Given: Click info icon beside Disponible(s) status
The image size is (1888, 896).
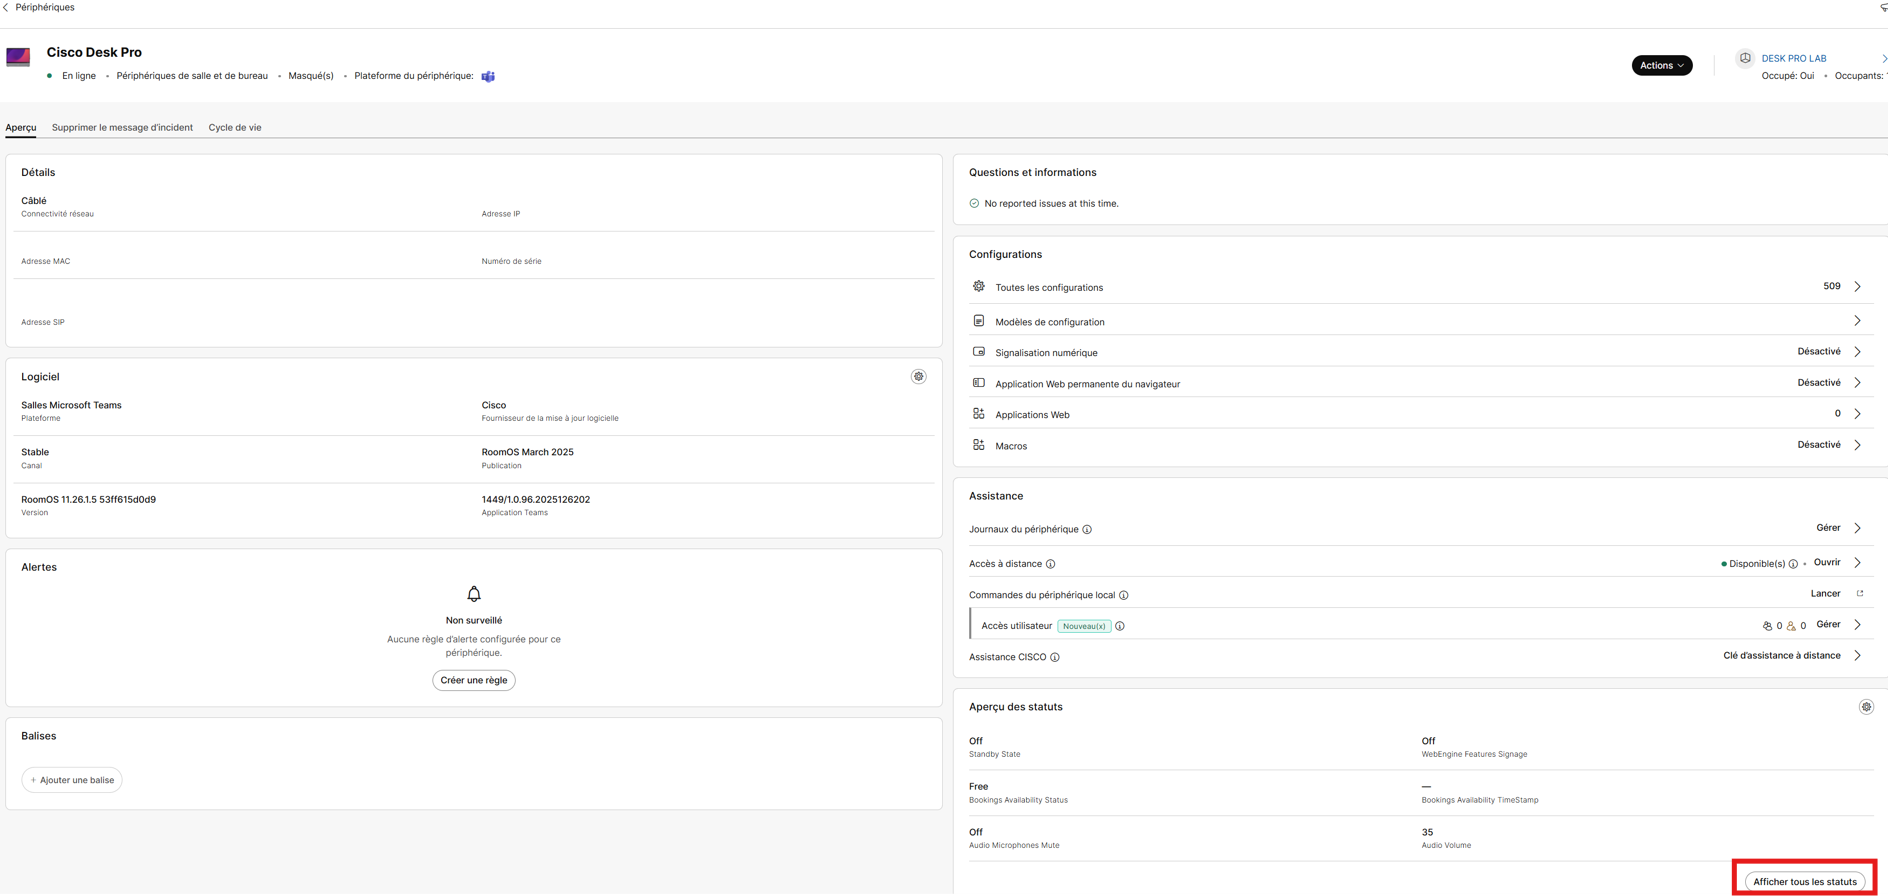Looking at the screenshot, I should tap(1793, 564).
